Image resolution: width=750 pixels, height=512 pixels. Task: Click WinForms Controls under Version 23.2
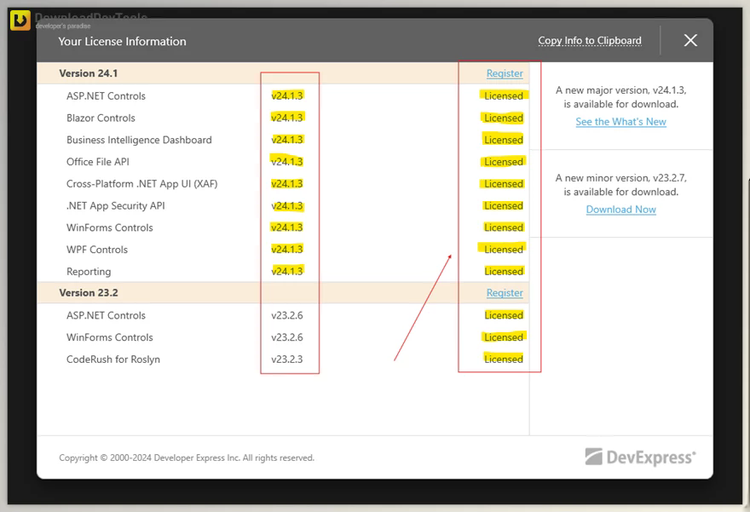[110, 337]
